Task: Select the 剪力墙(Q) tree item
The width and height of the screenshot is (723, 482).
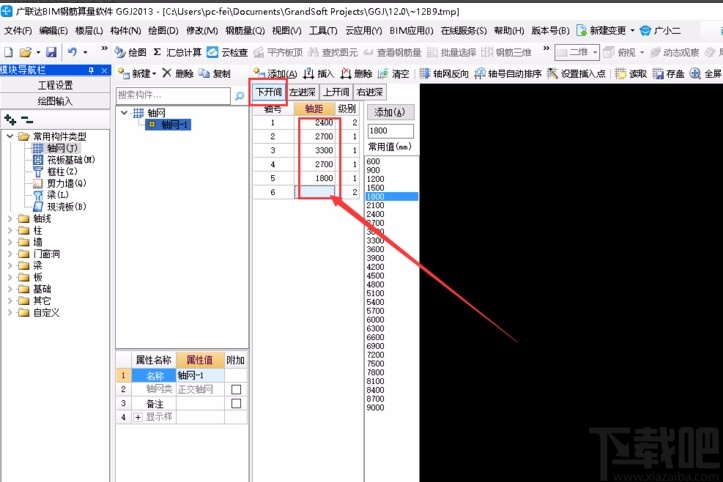Action: 60,183
